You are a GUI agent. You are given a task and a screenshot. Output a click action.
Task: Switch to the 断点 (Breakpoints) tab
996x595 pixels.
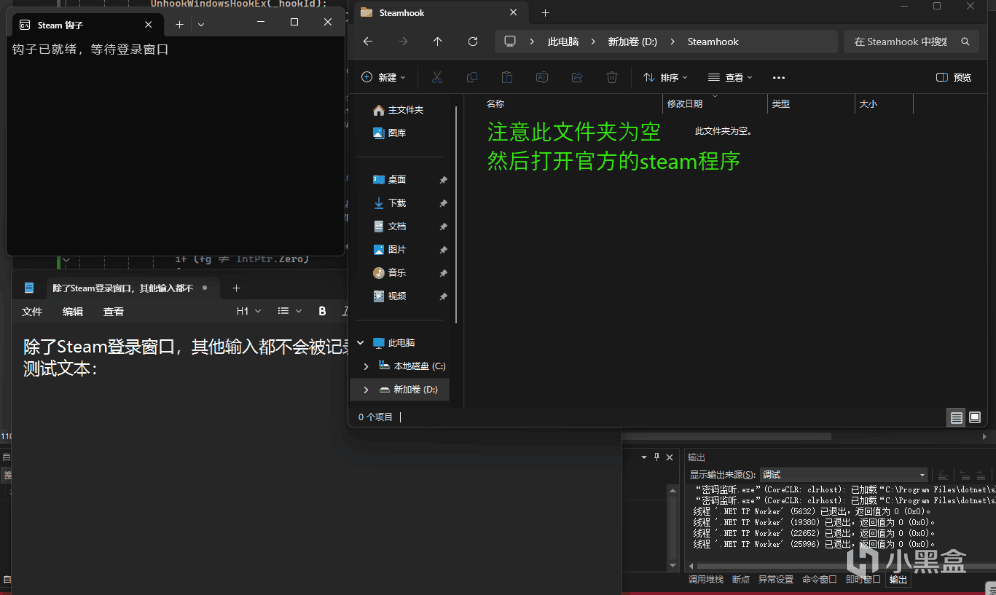coord(740,579)
